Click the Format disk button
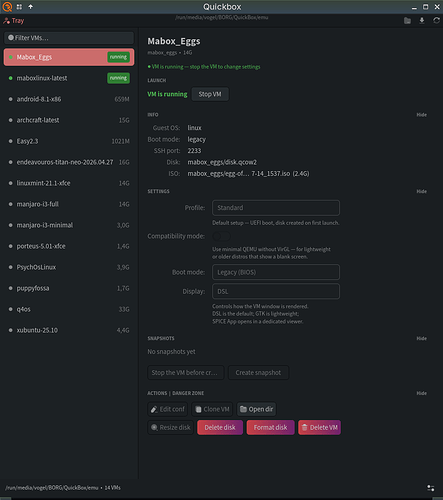 click(x=270, y=427)
